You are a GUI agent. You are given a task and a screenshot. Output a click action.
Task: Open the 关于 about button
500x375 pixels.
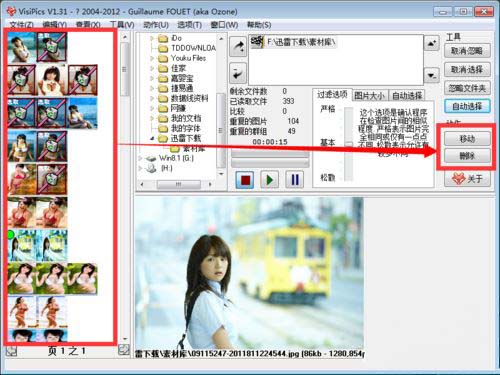[467, 179]
